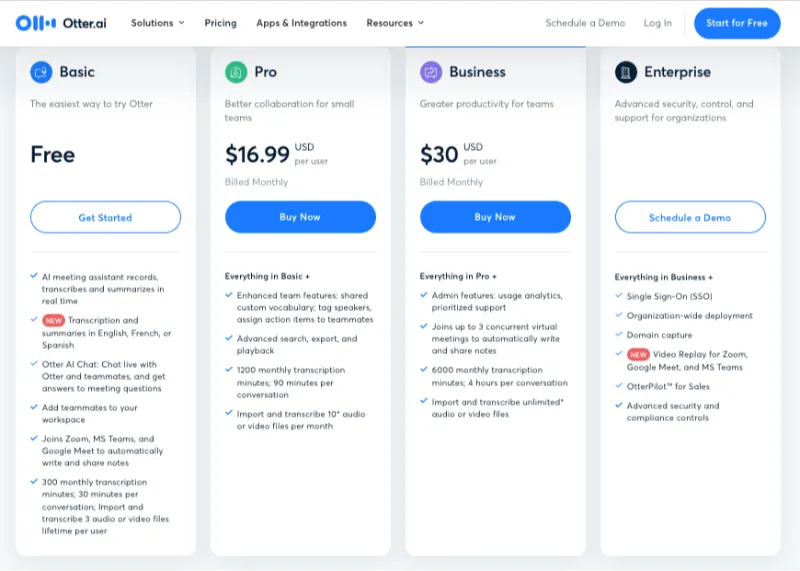Viewport: 800px width, 571px height.
Task: Click the Schedule a Demo header link
Action: (585, 23)
